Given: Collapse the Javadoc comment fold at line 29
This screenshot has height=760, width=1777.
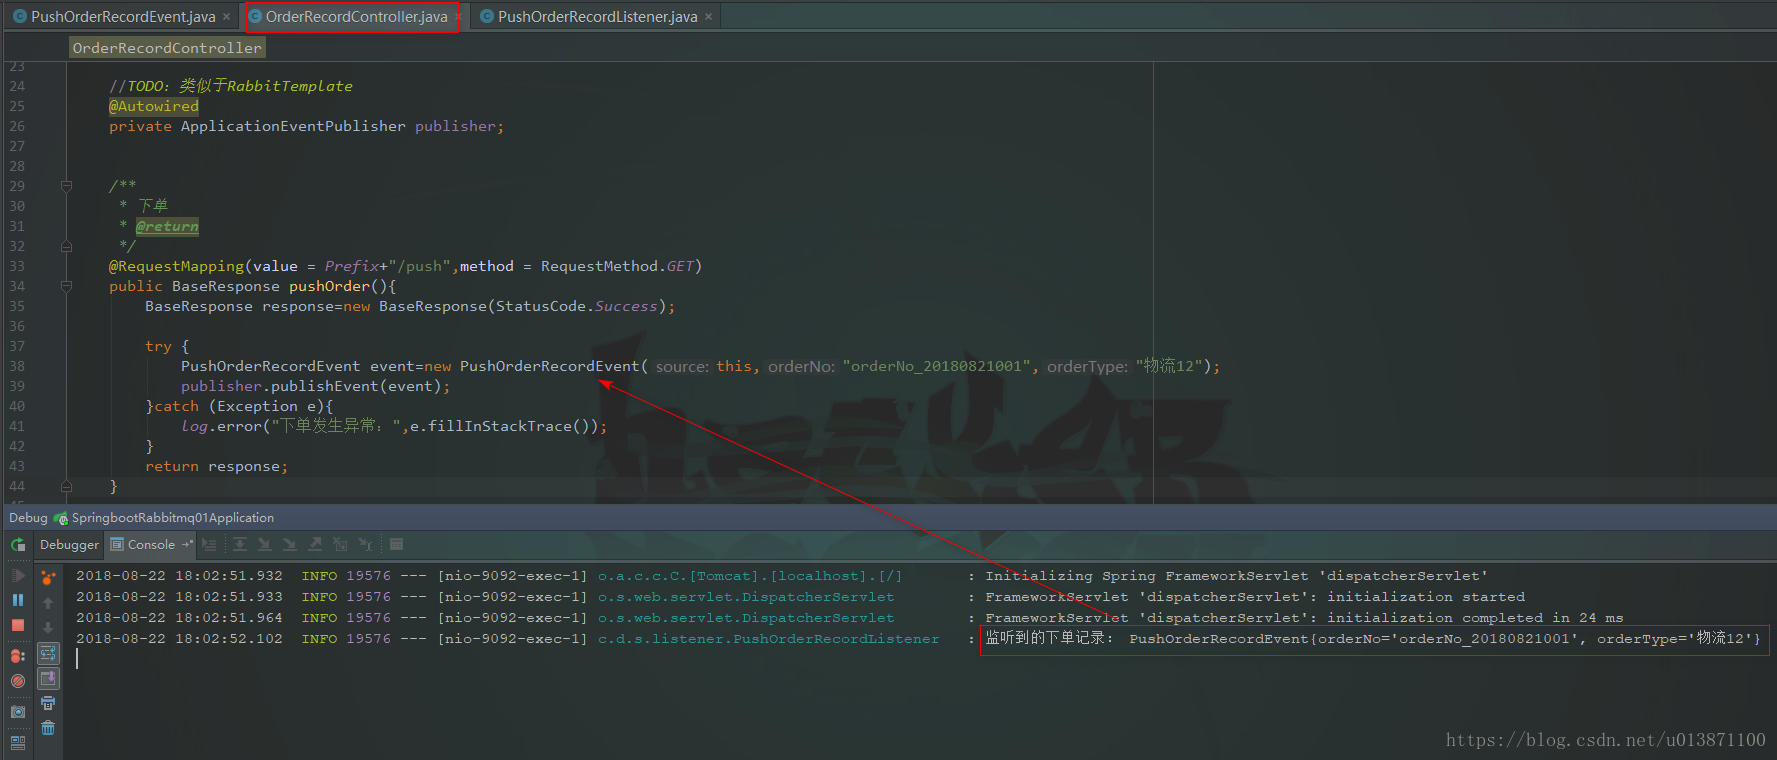Looking at the screenshot, I should [x=66, y=186].
